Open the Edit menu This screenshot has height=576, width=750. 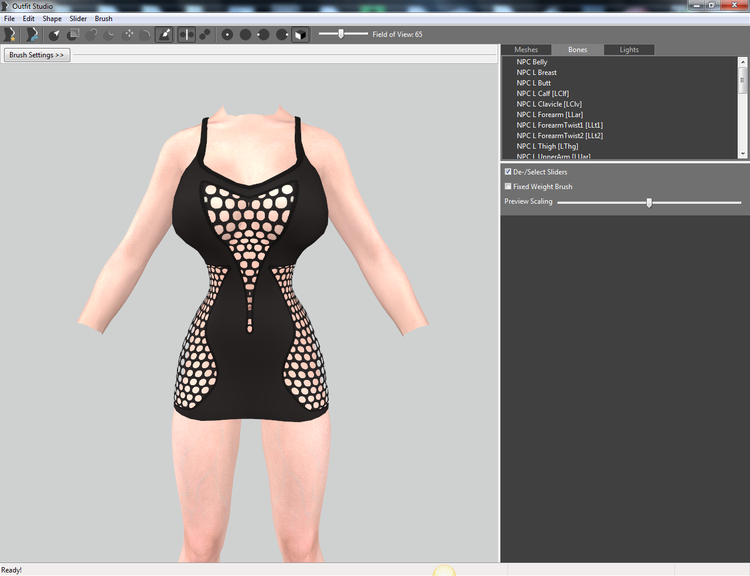(29, 19)
